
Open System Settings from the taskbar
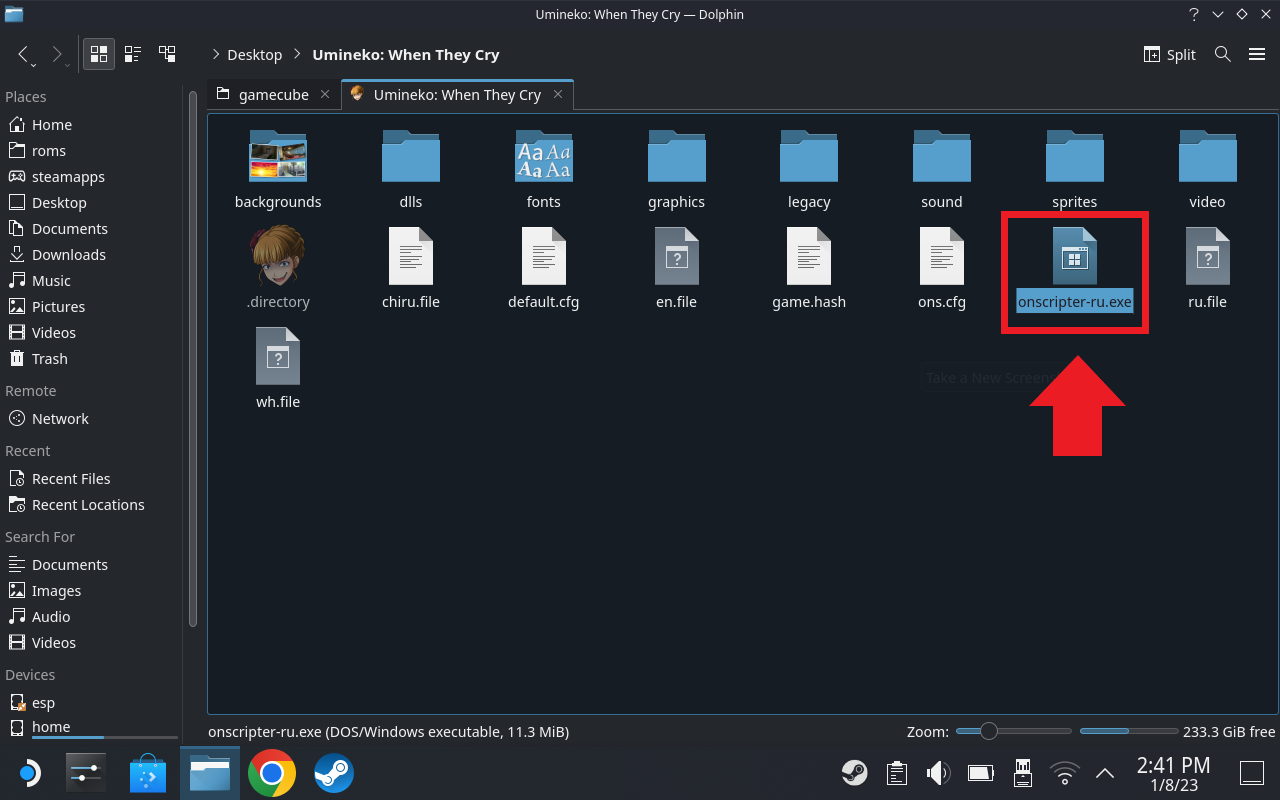tap(86, 772)
